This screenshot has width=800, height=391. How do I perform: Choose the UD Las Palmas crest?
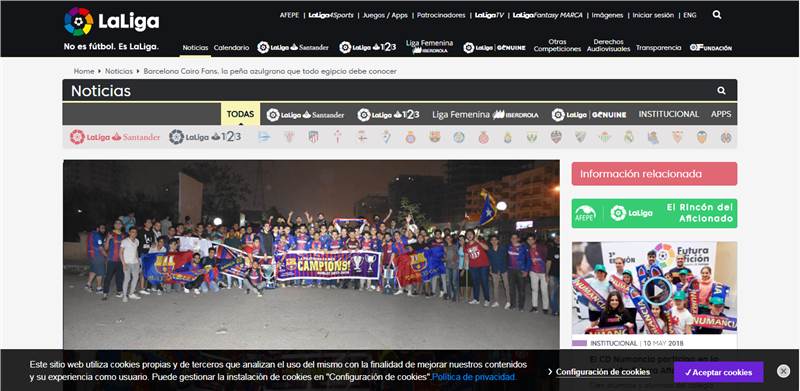click(508, 137)
